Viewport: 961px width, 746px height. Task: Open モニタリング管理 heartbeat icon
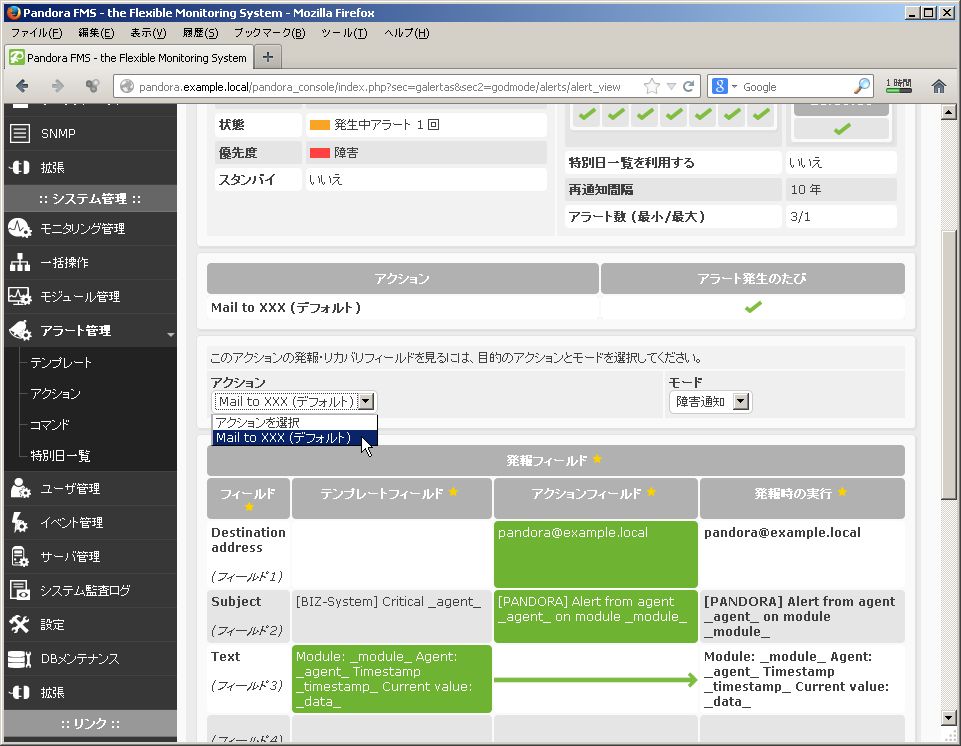20,228
